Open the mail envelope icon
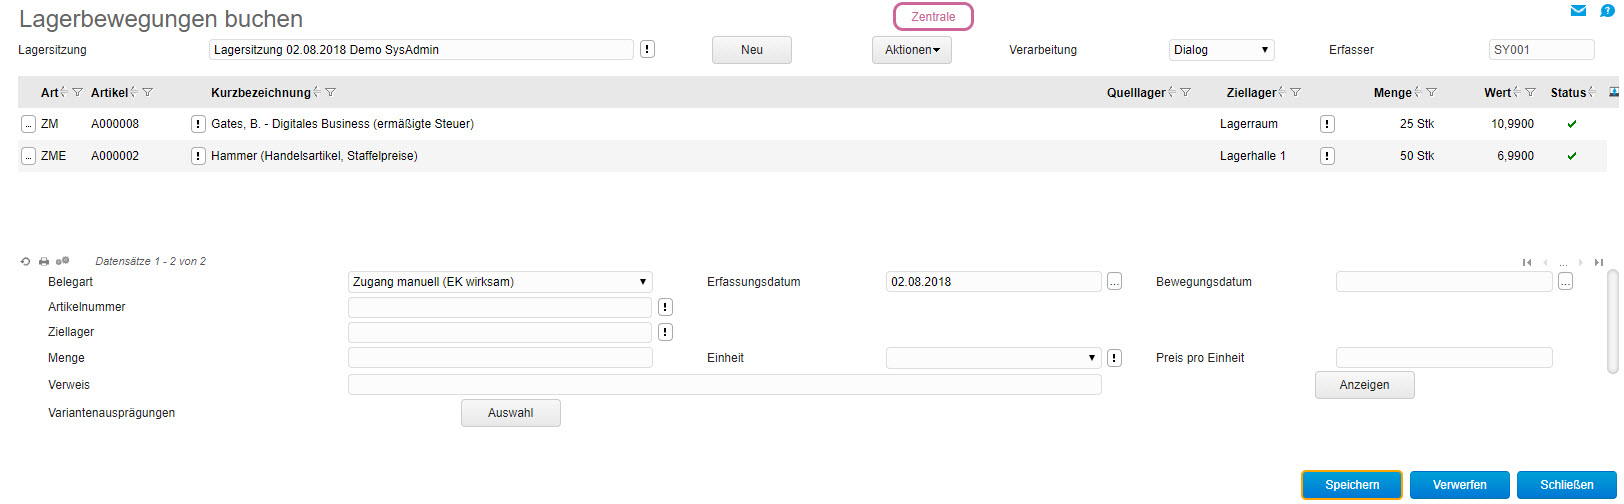 (1578, 11)
